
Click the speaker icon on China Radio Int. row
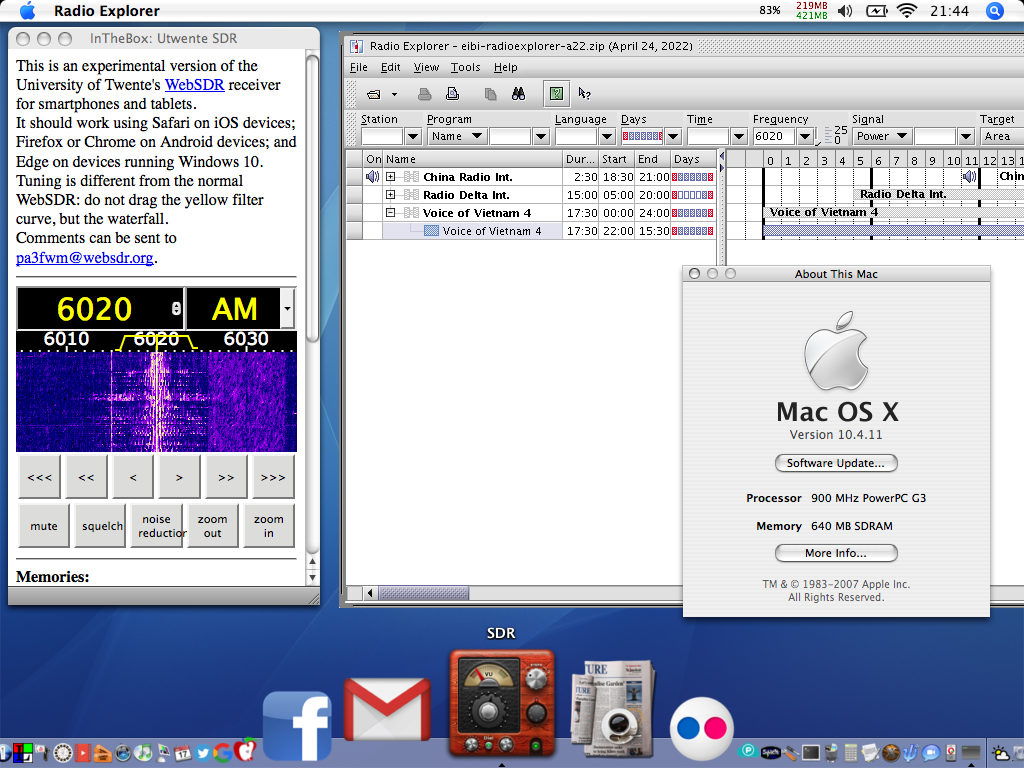[372, 177]
